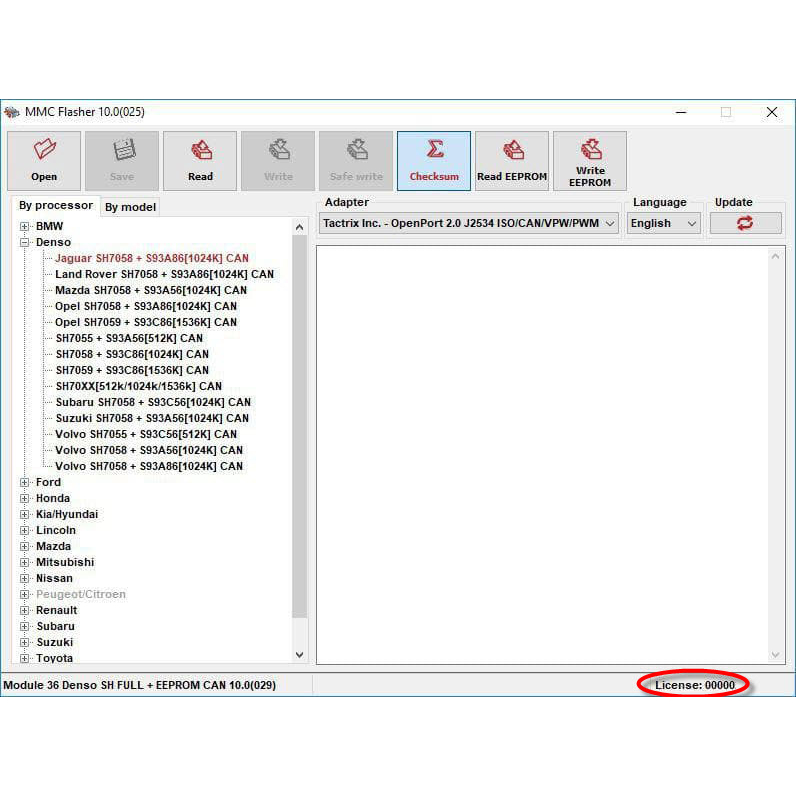Select SH7058 + S93C86[1024K] CAN entry
Viewport: 796px width, 796px height.
(x=132, y=354)
